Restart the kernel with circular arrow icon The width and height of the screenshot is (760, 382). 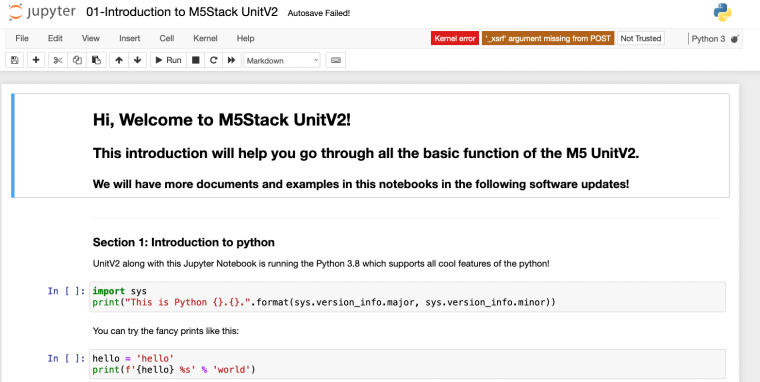point(213,60)
